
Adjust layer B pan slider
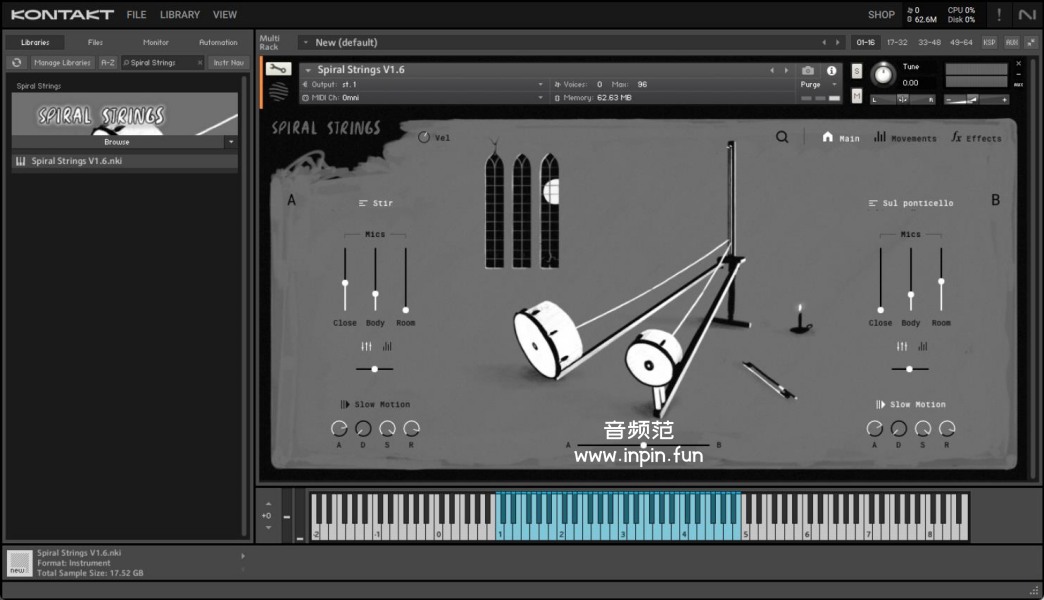[910, 369]
